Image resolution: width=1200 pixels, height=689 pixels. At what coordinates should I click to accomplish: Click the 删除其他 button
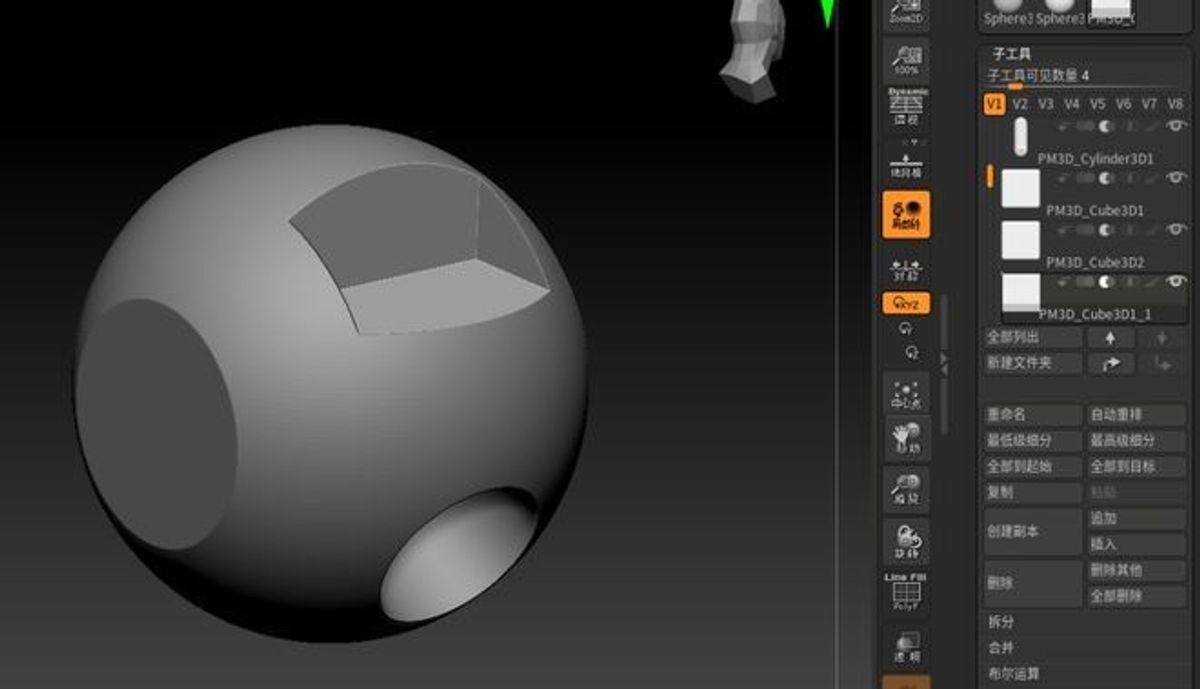tap(1136, 570)
